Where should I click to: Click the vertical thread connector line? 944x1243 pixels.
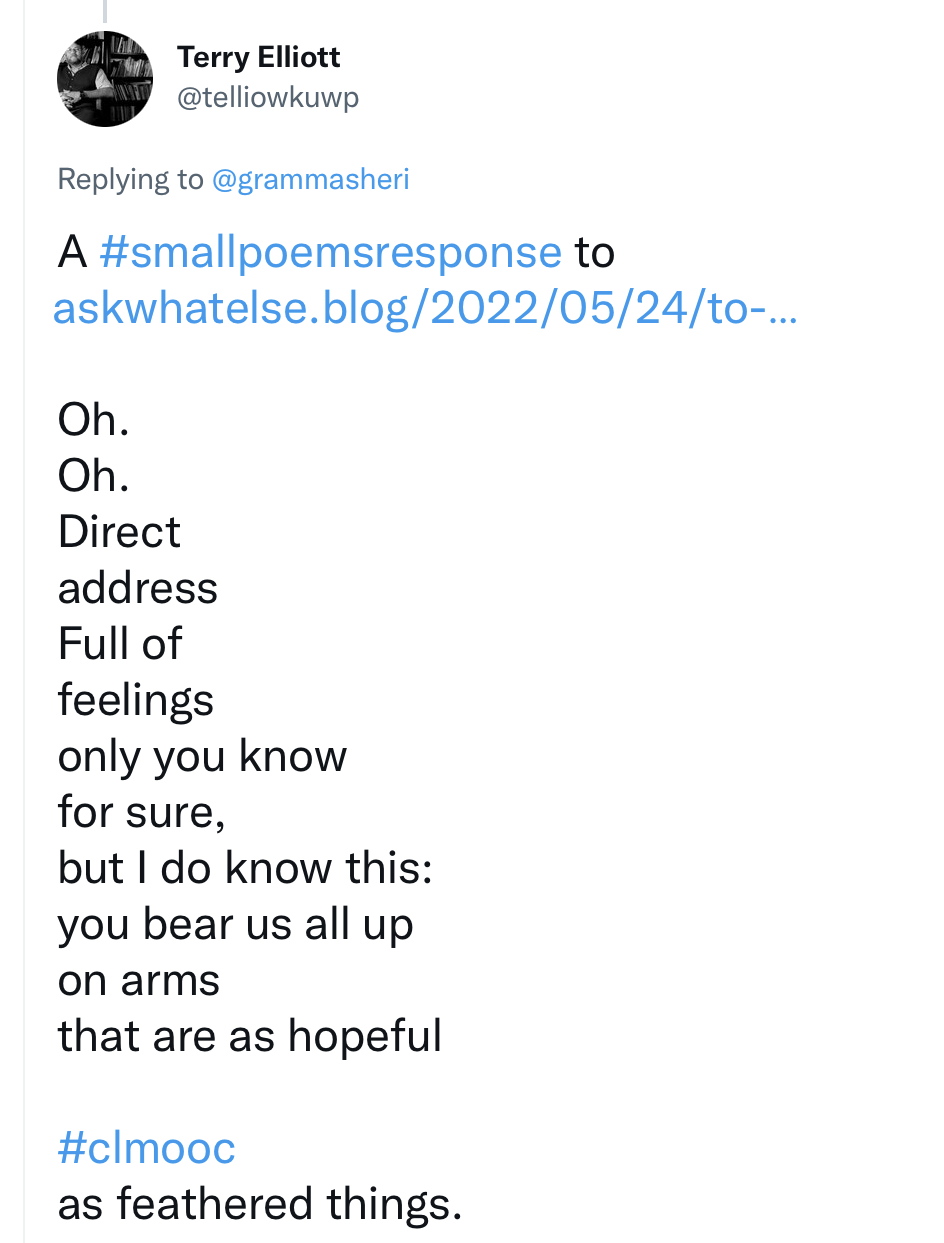[104, 10]
